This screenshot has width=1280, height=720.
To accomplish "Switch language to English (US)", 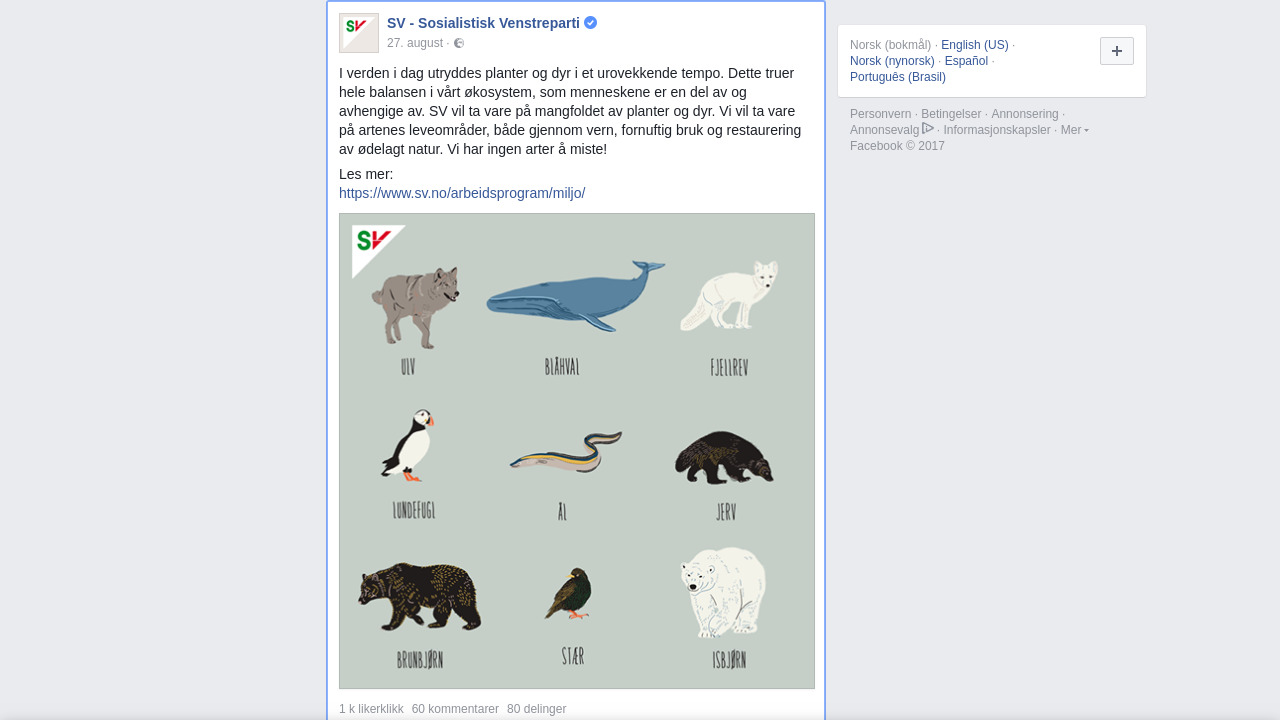I will tap(974, 45).
